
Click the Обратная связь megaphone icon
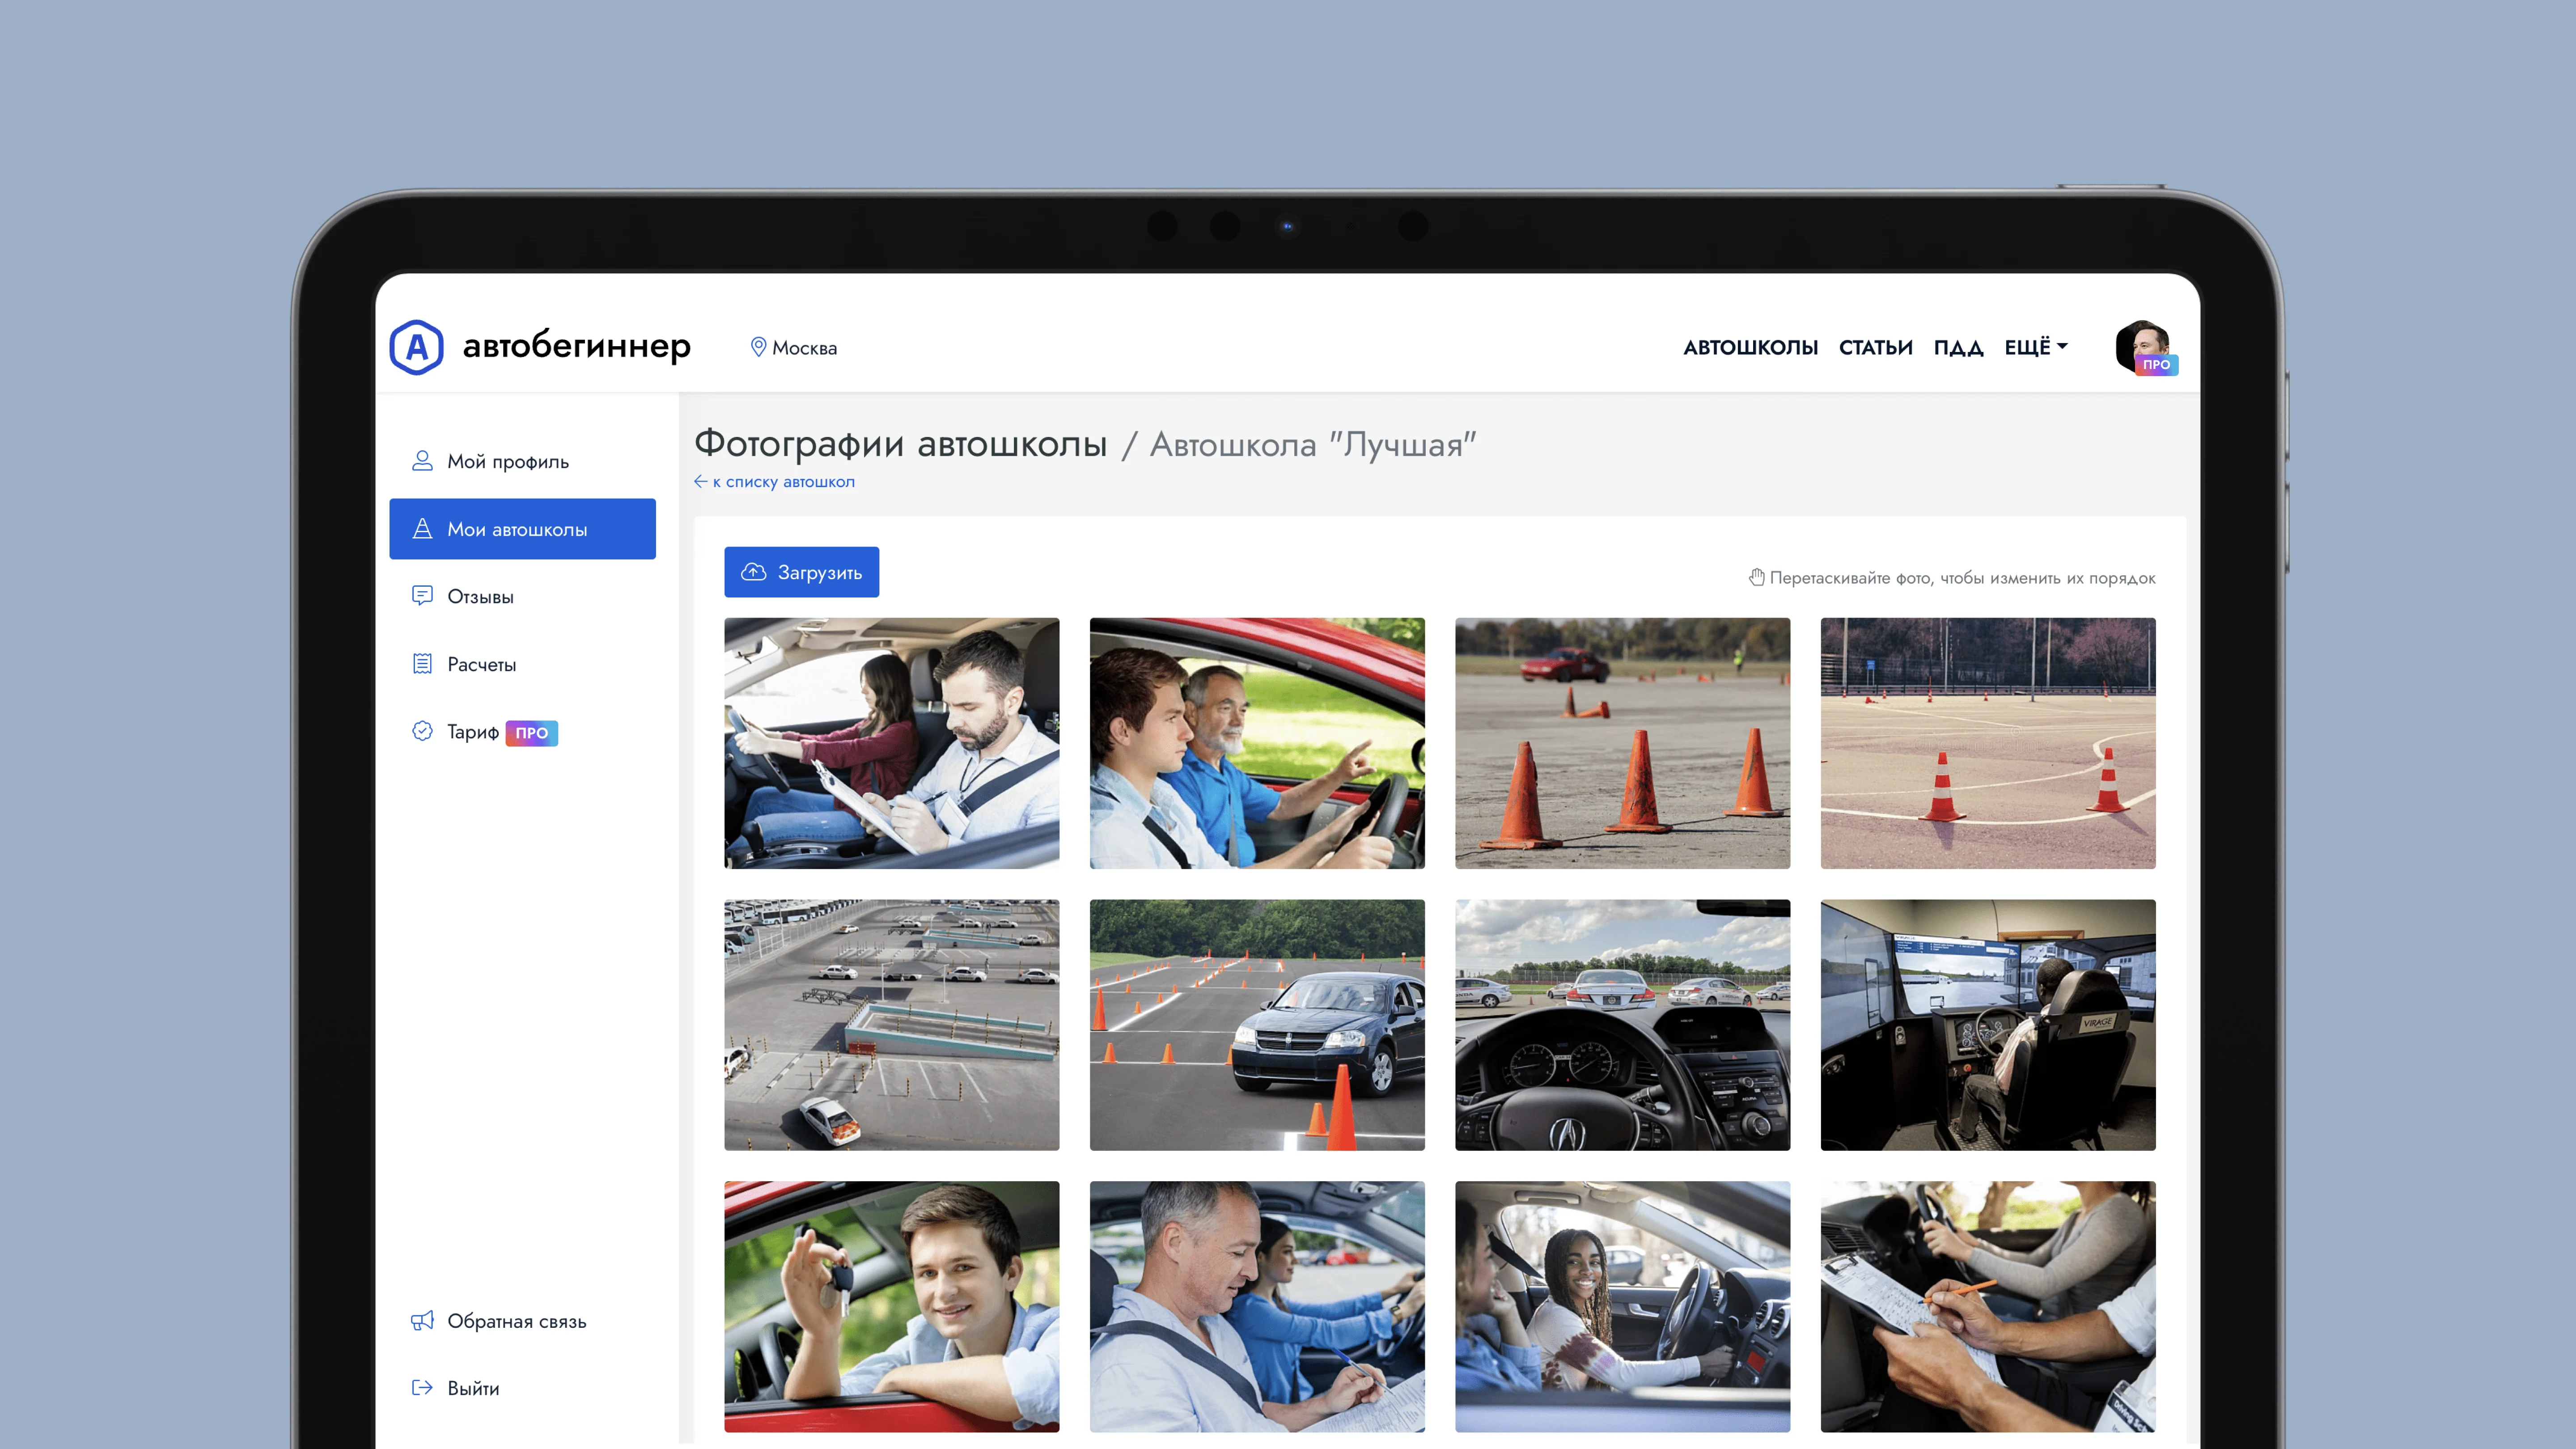click(422, 1320)
